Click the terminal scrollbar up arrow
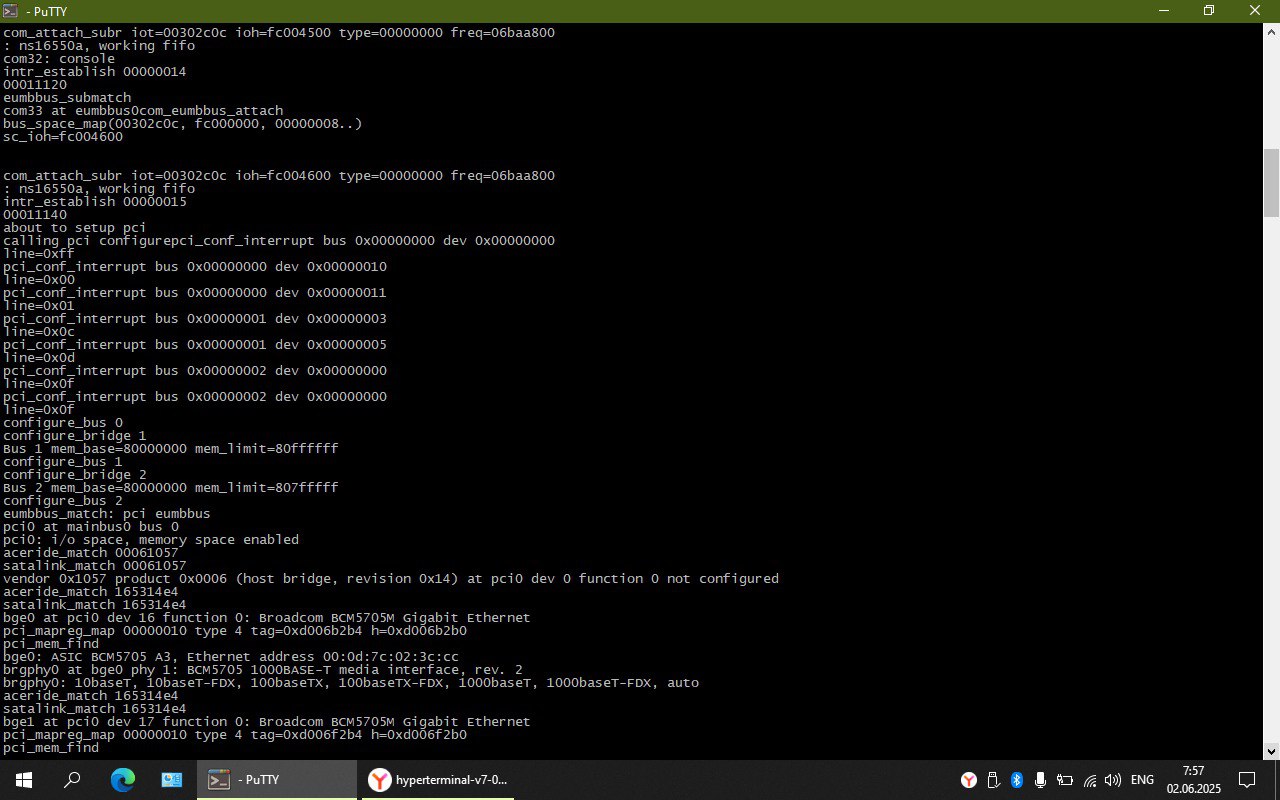The width and height of the screenshot is (1280, 800). (x=1271, y=31)
